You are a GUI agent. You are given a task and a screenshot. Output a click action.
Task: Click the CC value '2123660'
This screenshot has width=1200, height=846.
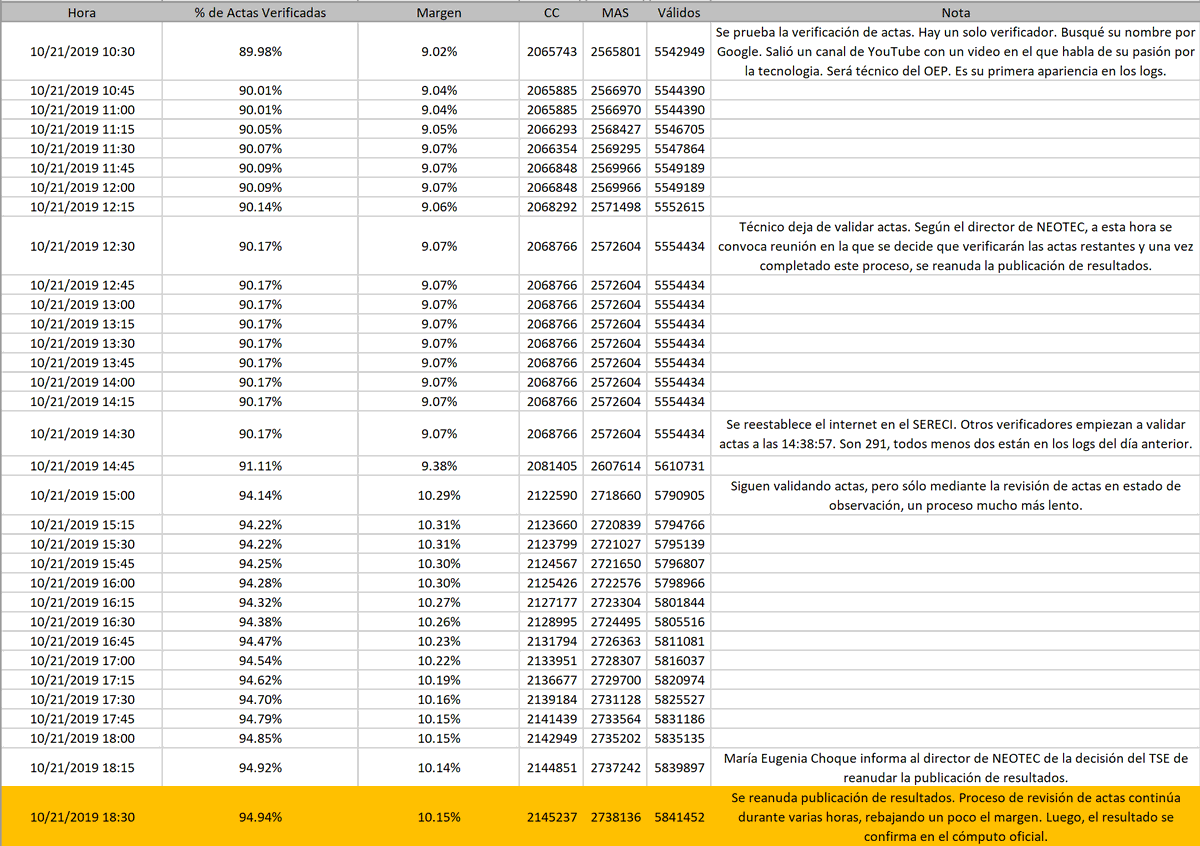(551, 524)
